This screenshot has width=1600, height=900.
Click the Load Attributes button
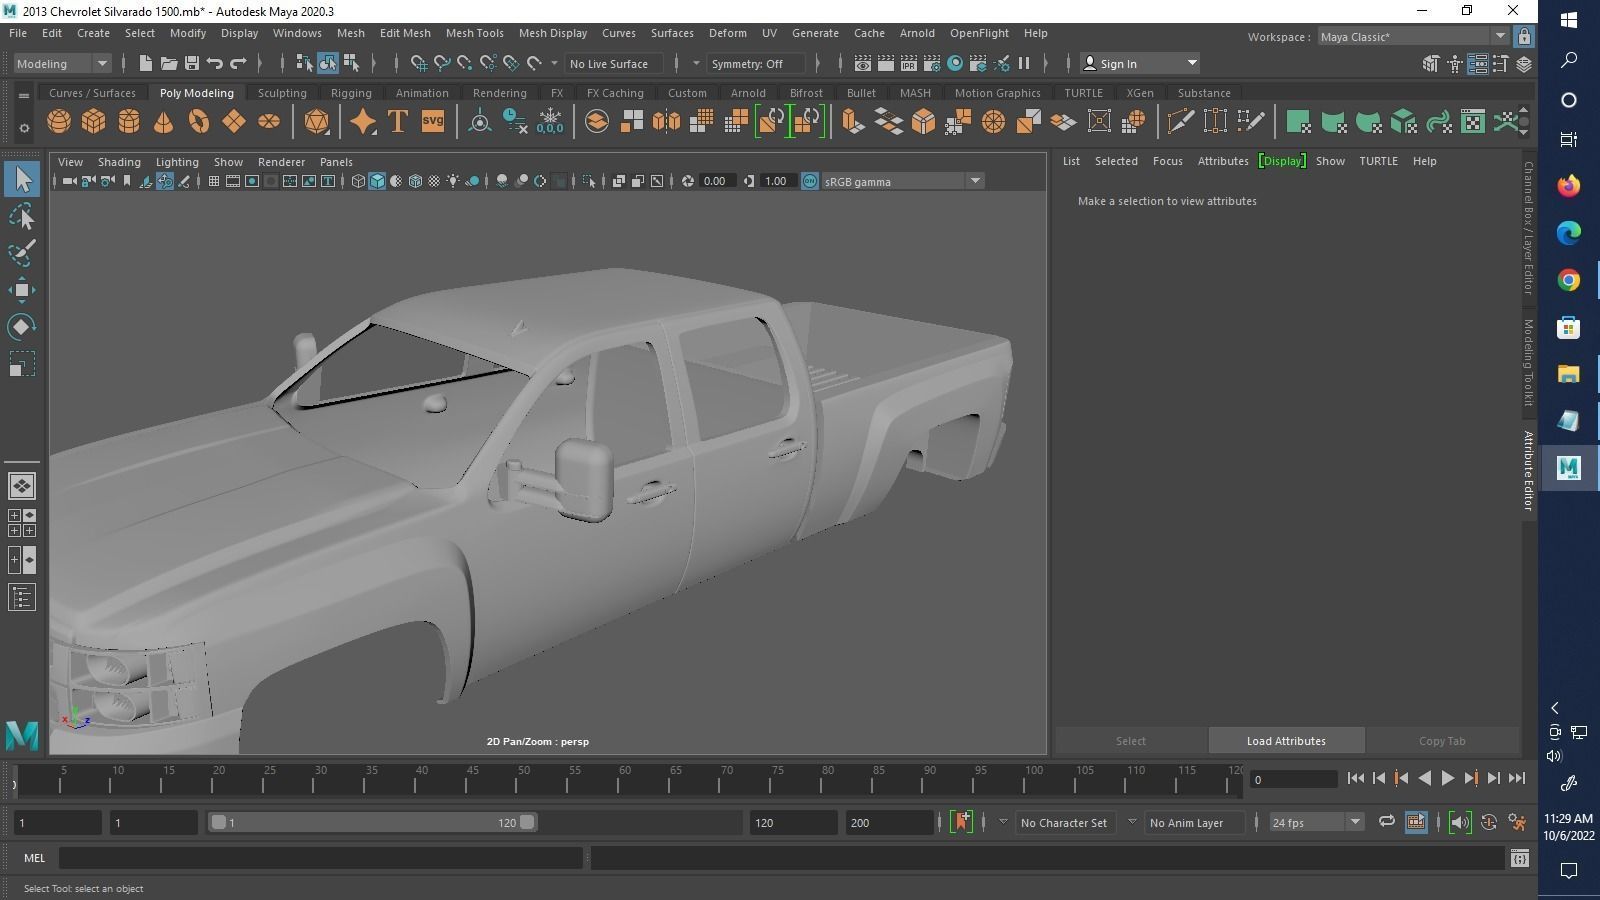click(1286, 741)
